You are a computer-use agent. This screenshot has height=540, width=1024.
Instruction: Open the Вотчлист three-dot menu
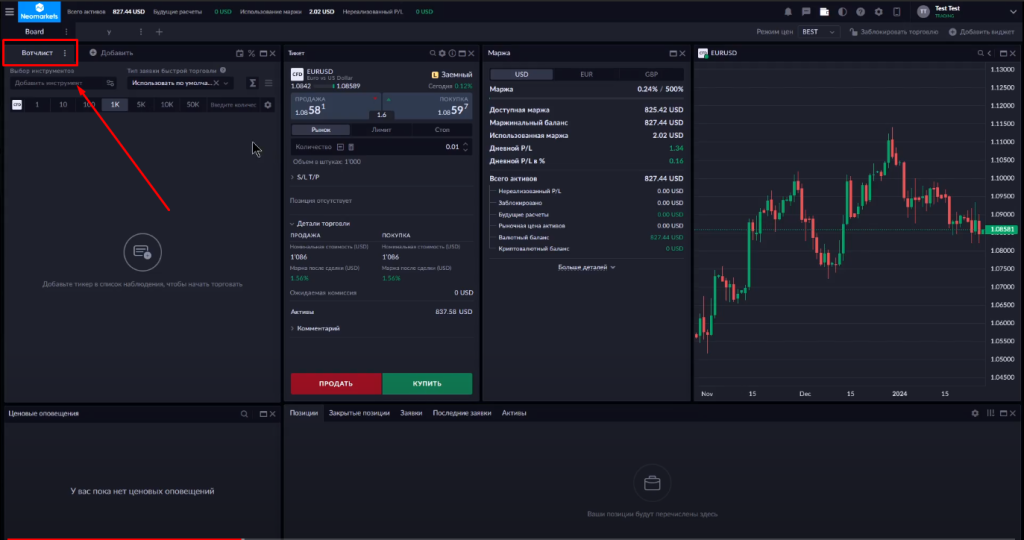coord(65,53)
